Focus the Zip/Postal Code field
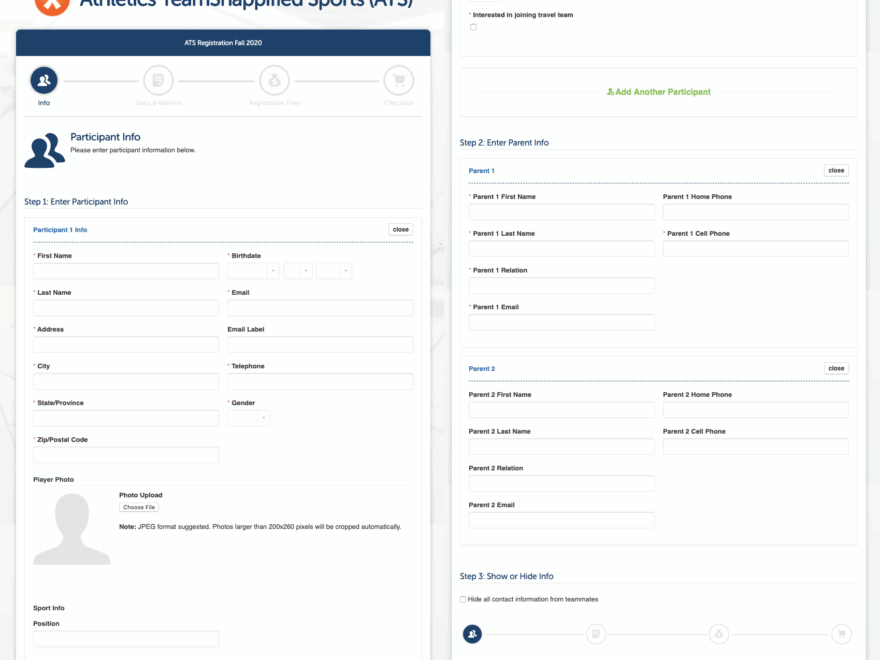The image size is (880, 660). (126, 455)
